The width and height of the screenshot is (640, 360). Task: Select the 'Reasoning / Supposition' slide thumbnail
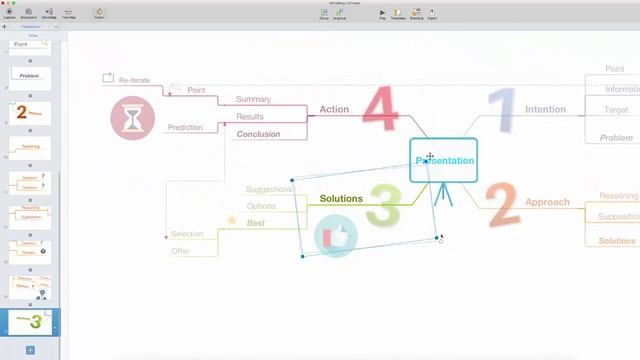pos(30,218)
